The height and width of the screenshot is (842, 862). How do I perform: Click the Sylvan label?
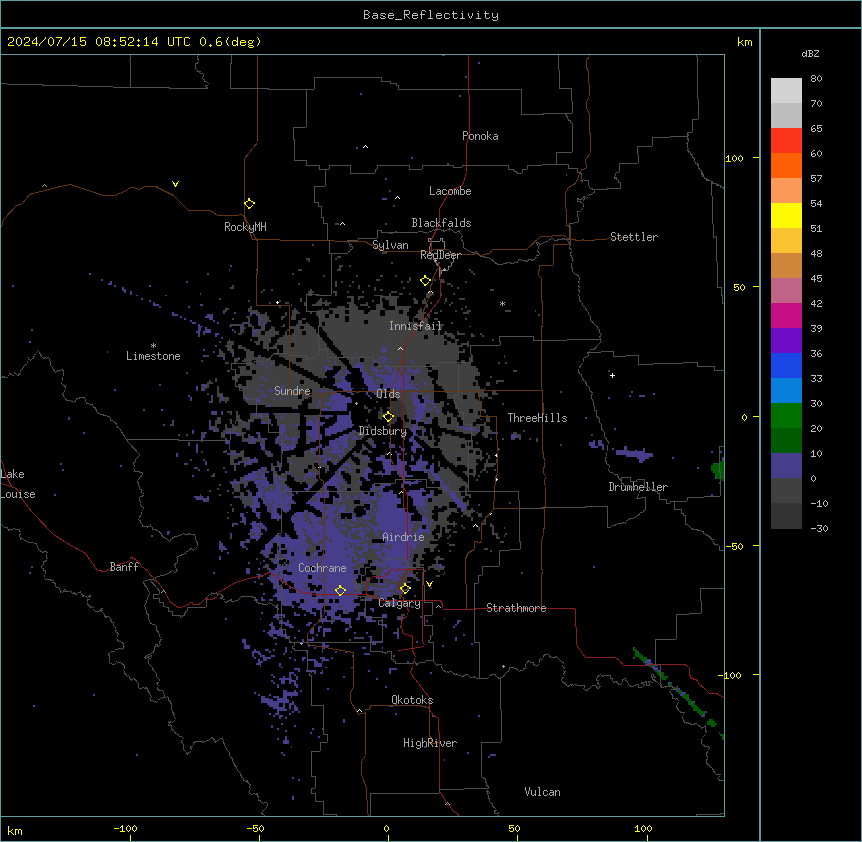390,245
